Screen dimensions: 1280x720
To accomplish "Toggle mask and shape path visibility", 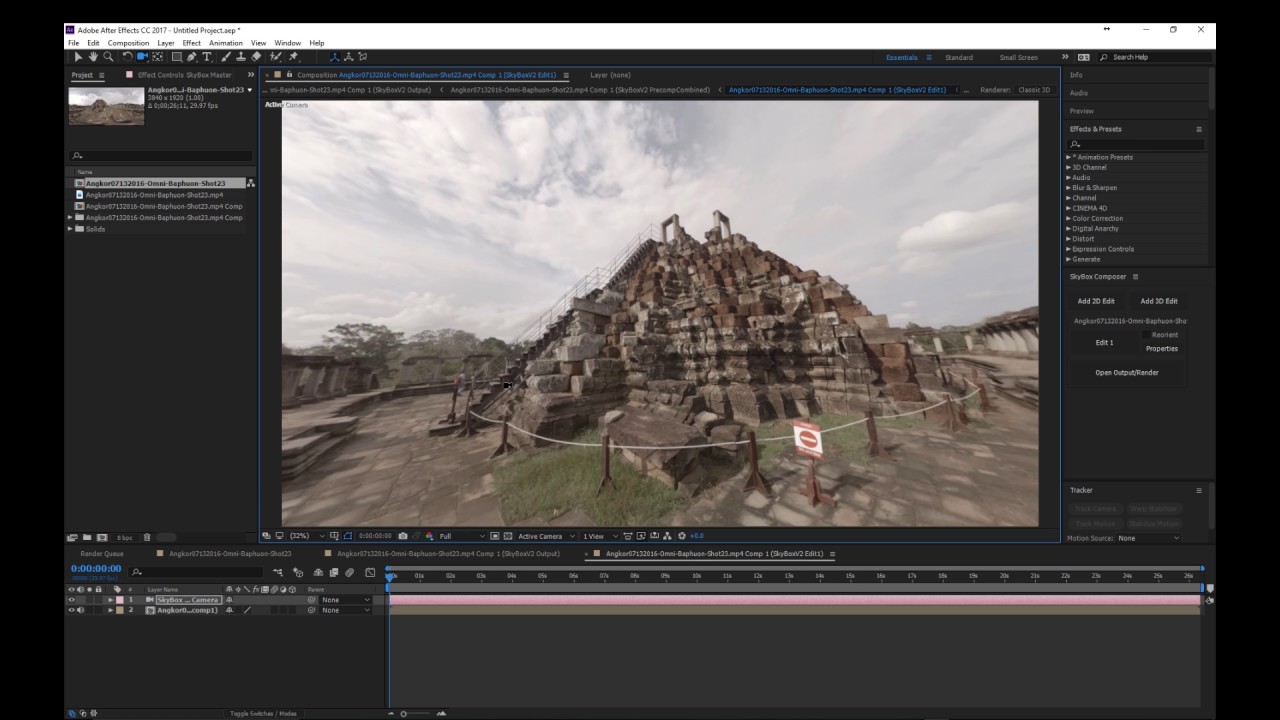I will 347,536.
